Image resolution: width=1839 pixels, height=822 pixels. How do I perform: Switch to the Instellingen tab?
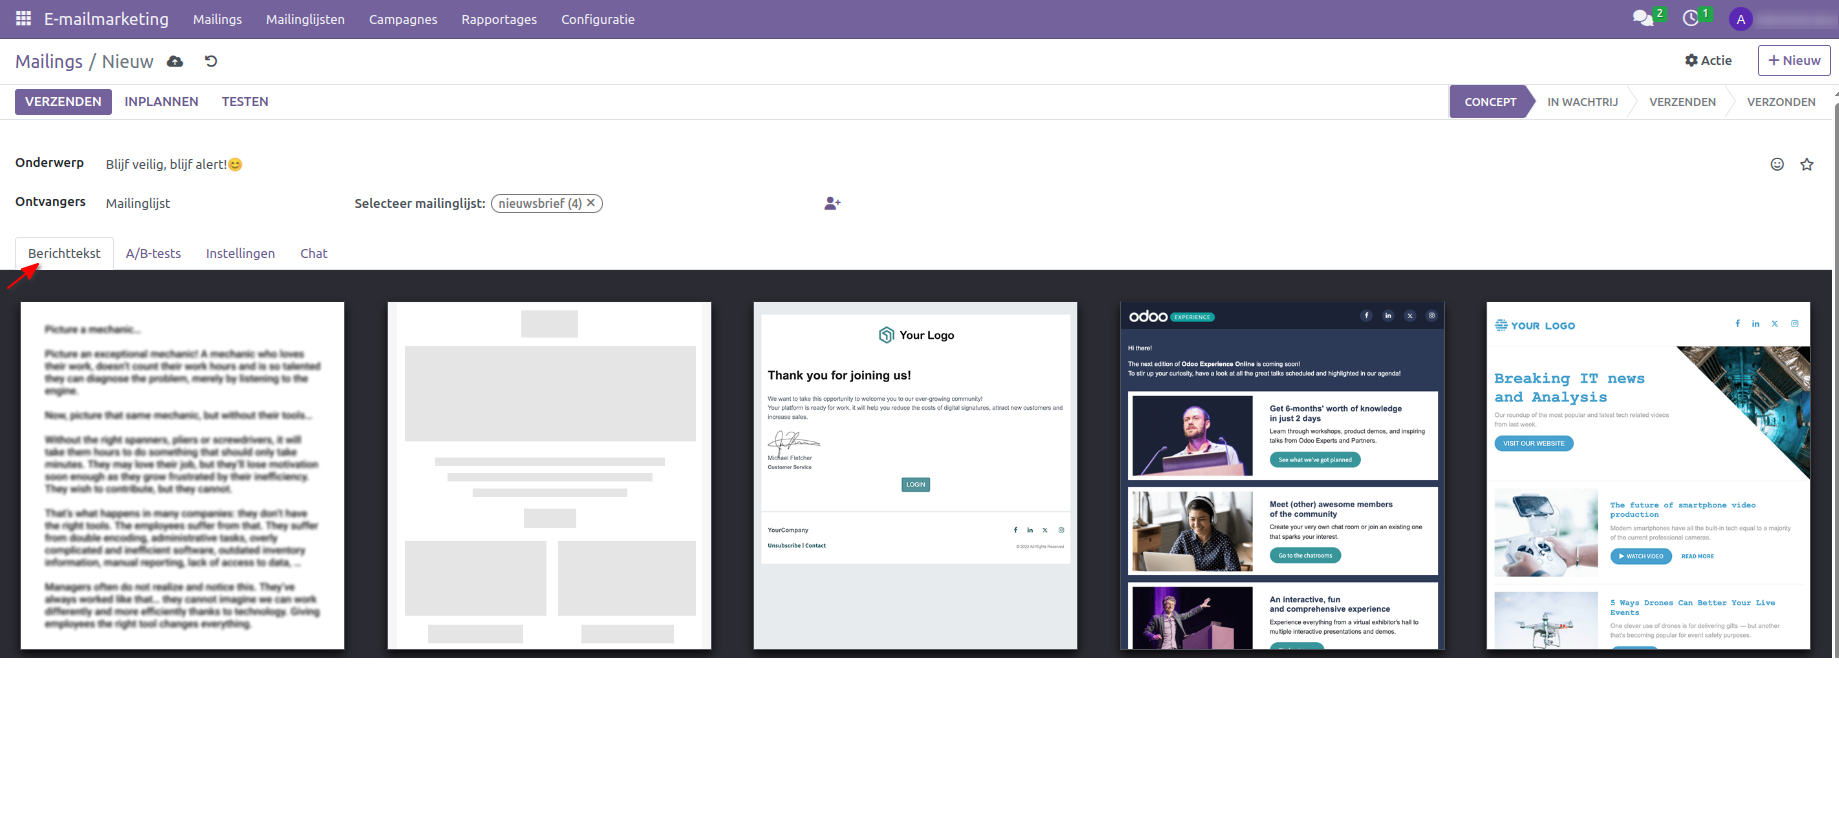(240, 254)
